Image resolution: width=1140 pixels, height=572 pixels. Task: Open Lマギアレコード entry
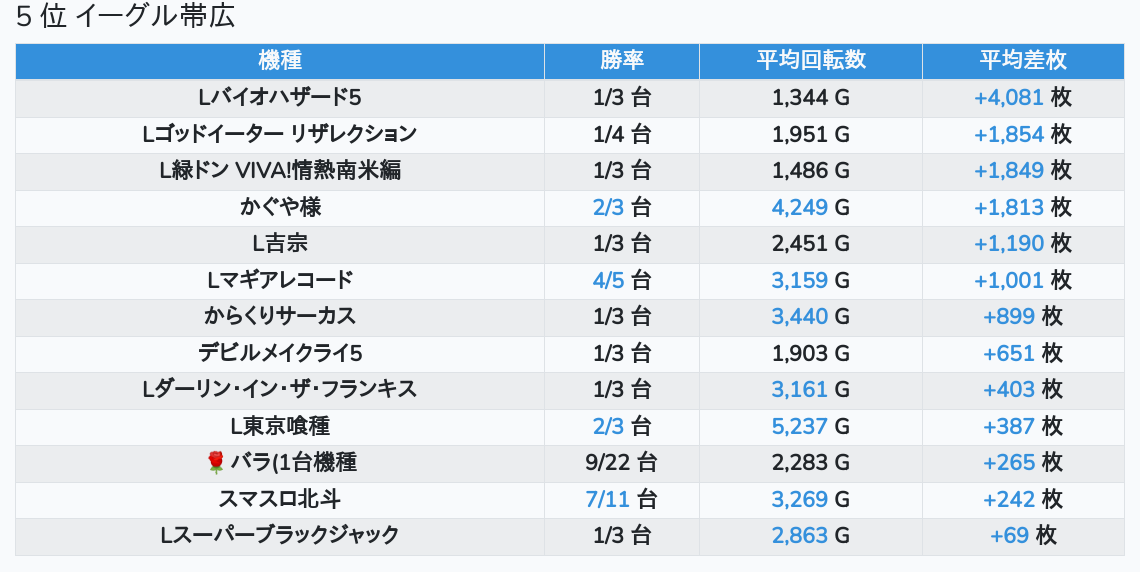pyautogui.click(x=280, y=280)
